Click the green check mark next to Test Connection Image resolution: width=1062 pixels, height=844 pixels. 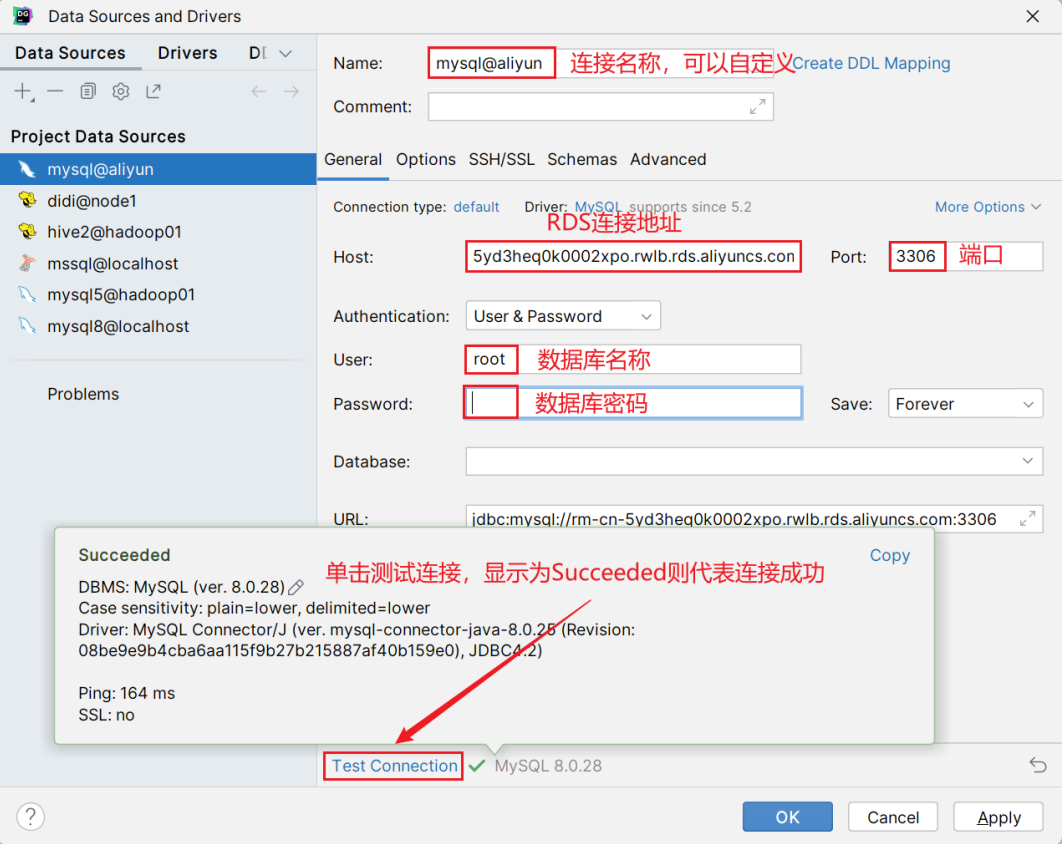pos(477,765)
